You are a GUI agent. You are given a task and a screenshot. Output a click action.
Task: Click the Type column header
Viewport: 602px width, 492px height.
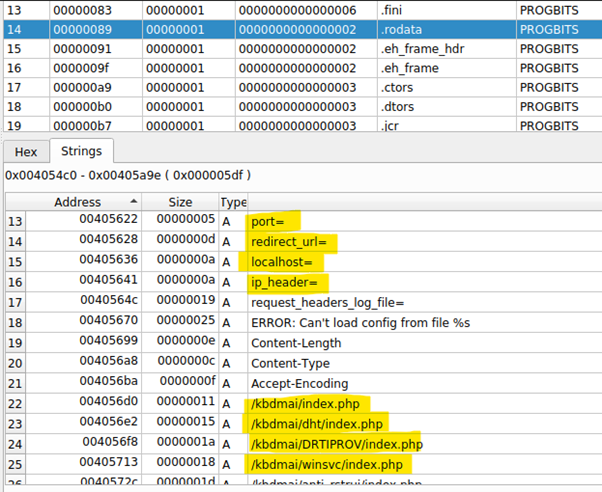pyautogui.click(x=232, y=201)
